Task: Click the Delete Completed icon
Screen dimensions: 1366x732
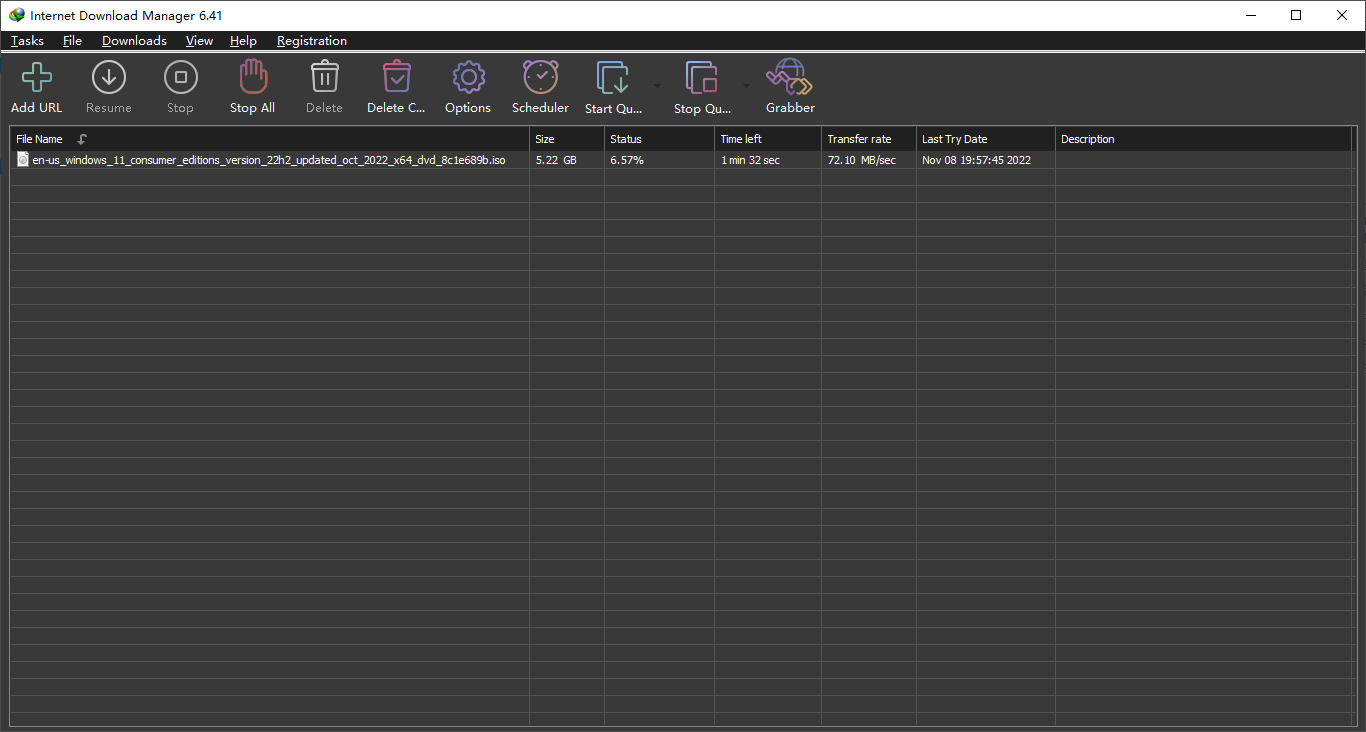Action: (x=397, y=78)
